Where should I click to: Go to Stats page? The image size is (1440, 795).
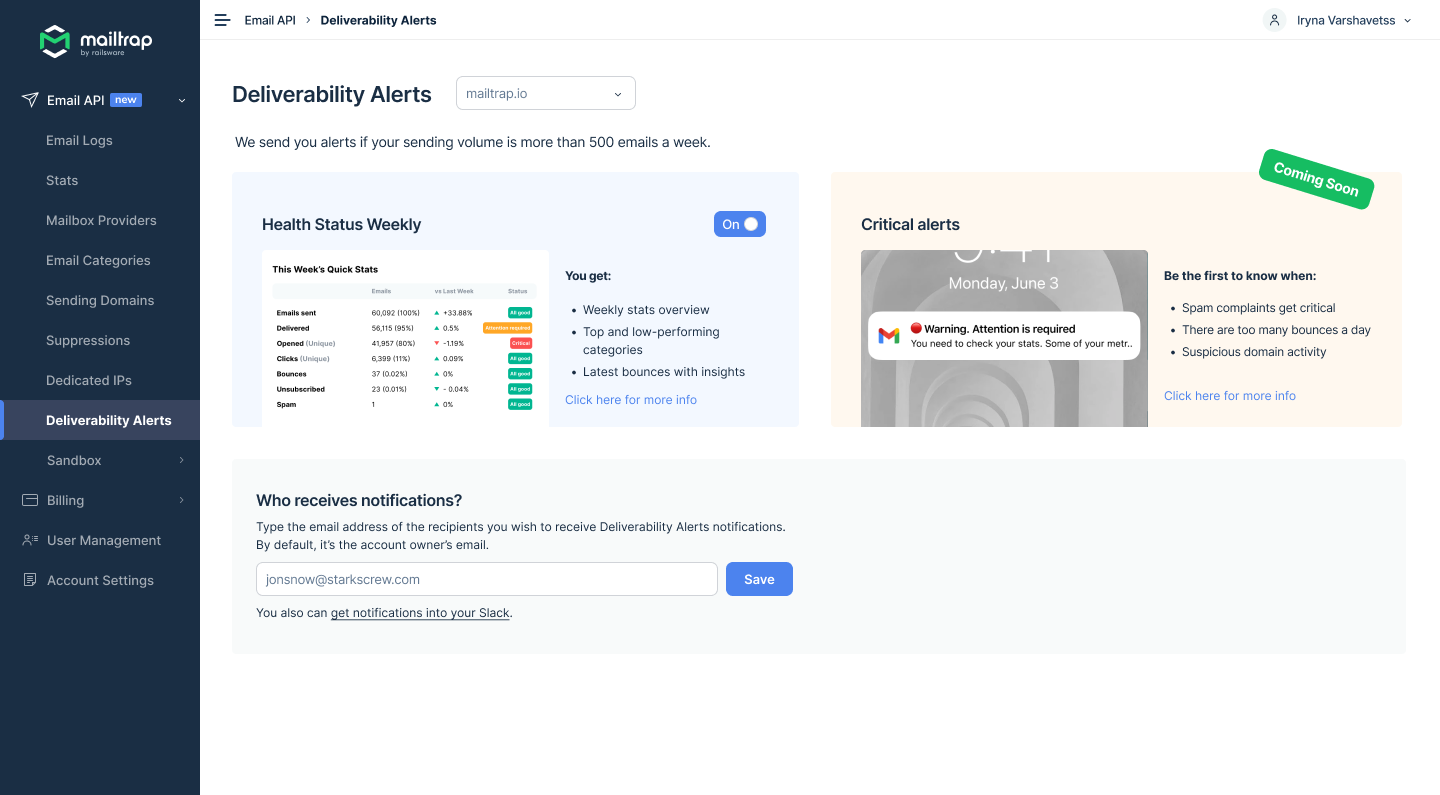click(62, 180)
